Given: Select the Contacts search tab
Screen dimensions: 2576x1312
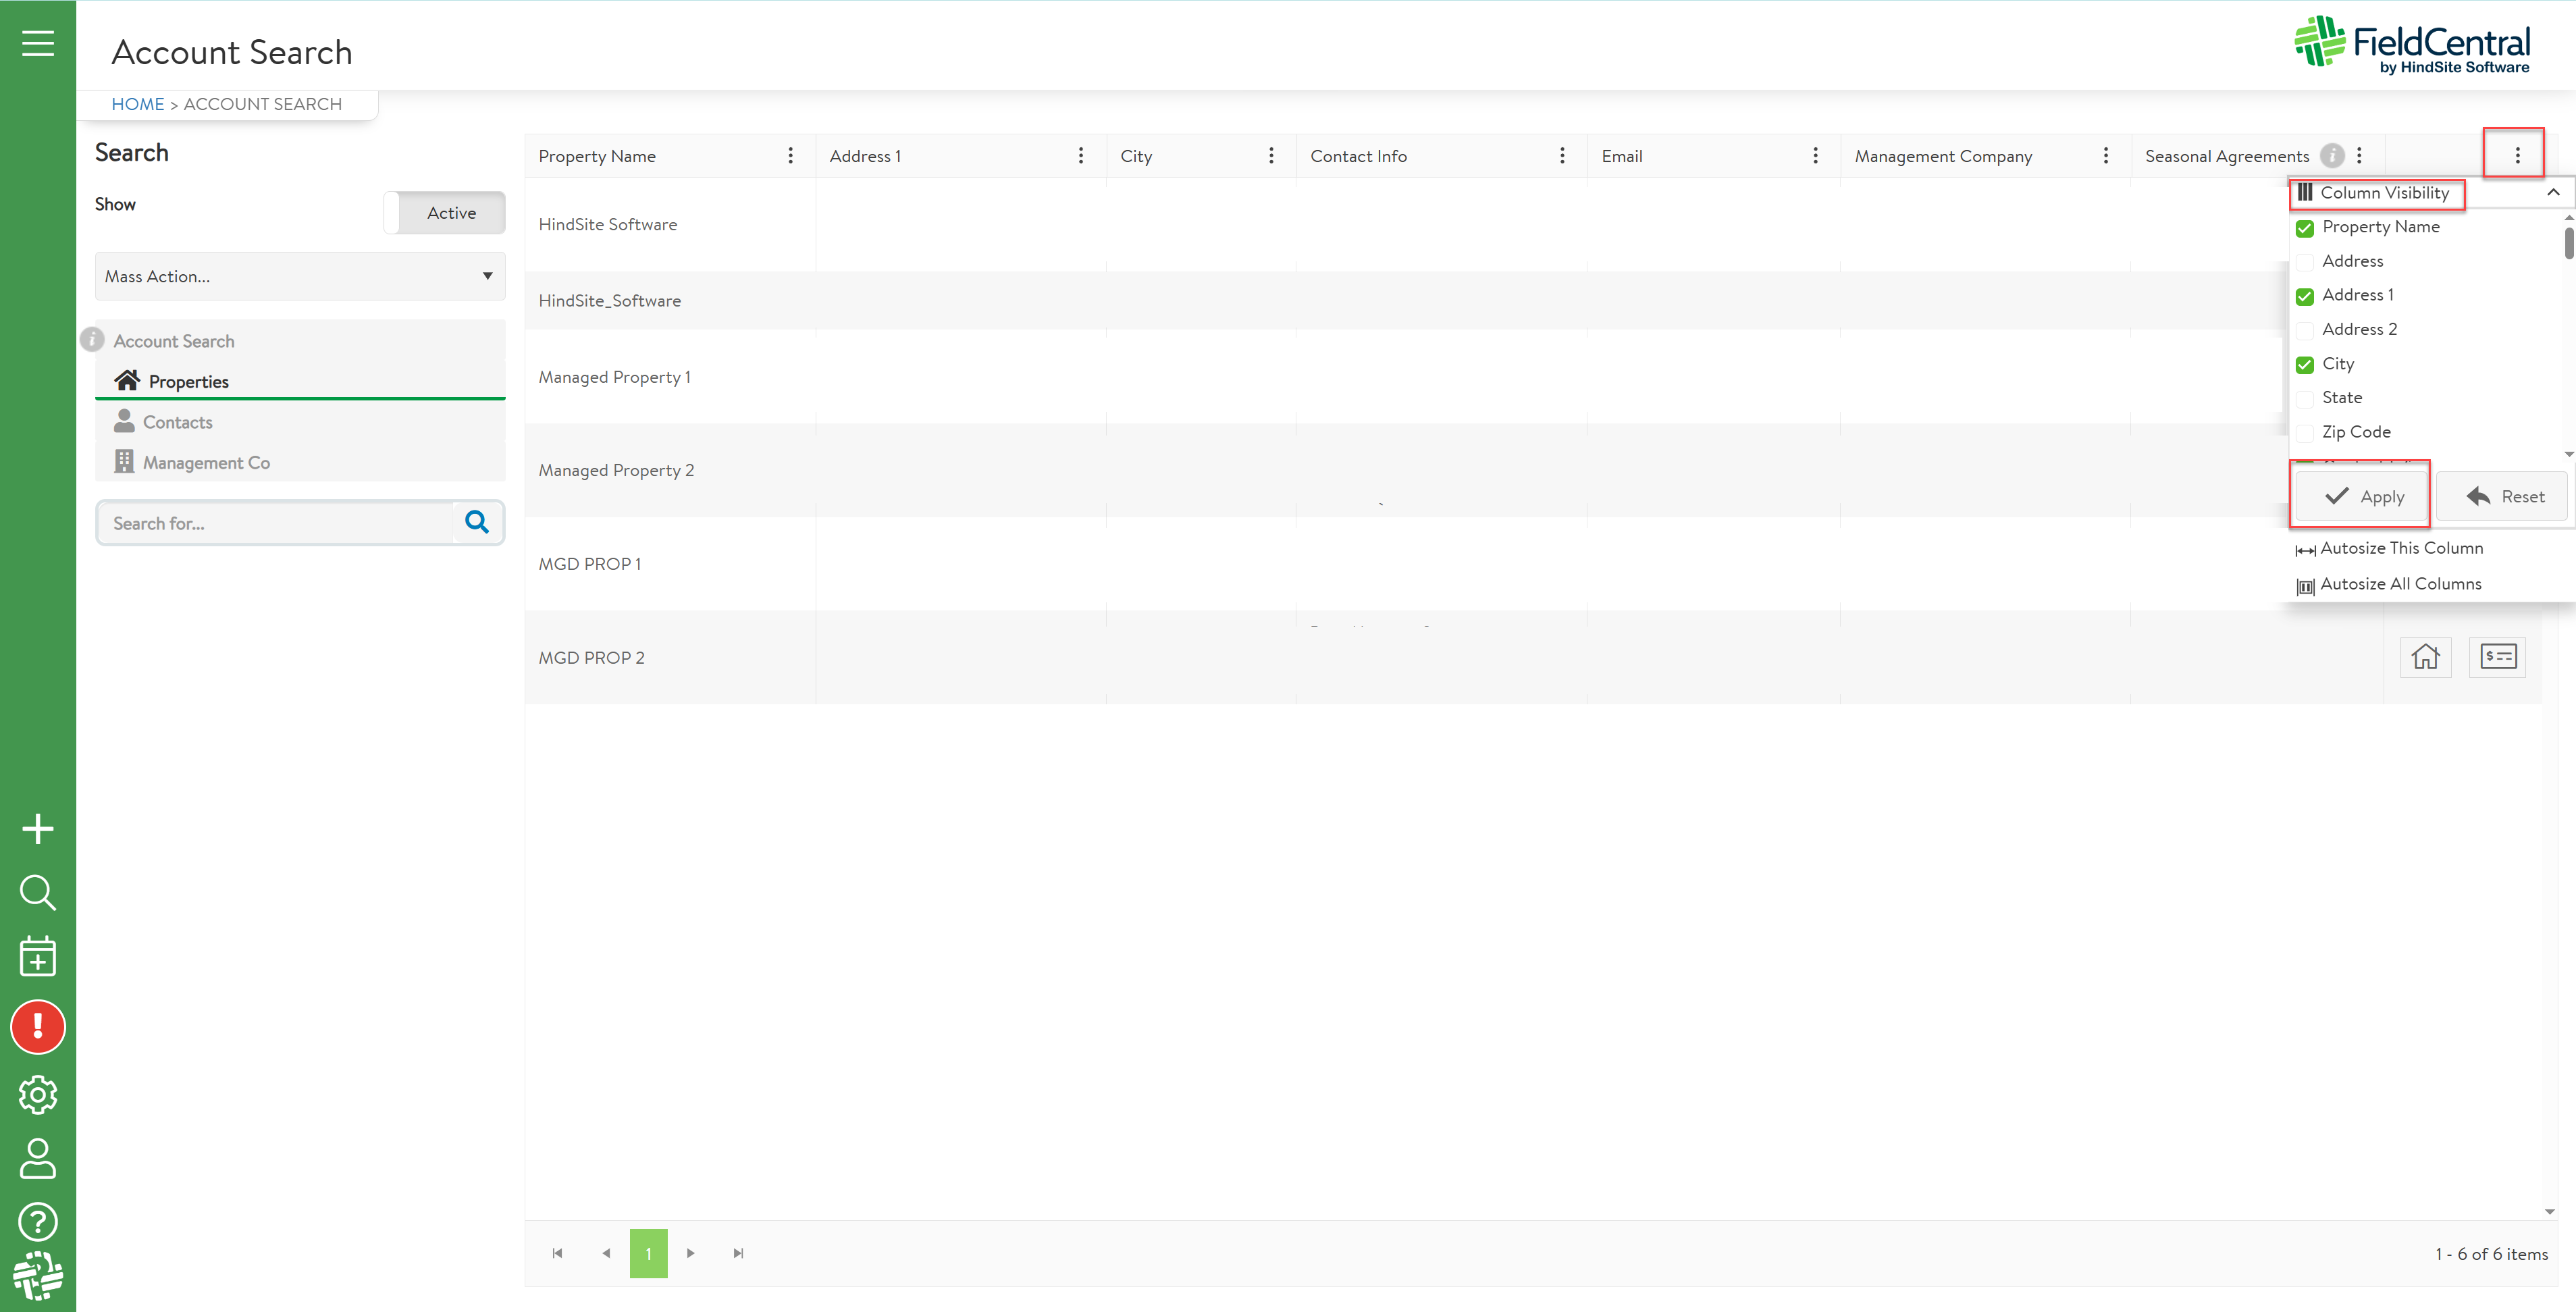Looking at the screenshot, I should [300, 422].
